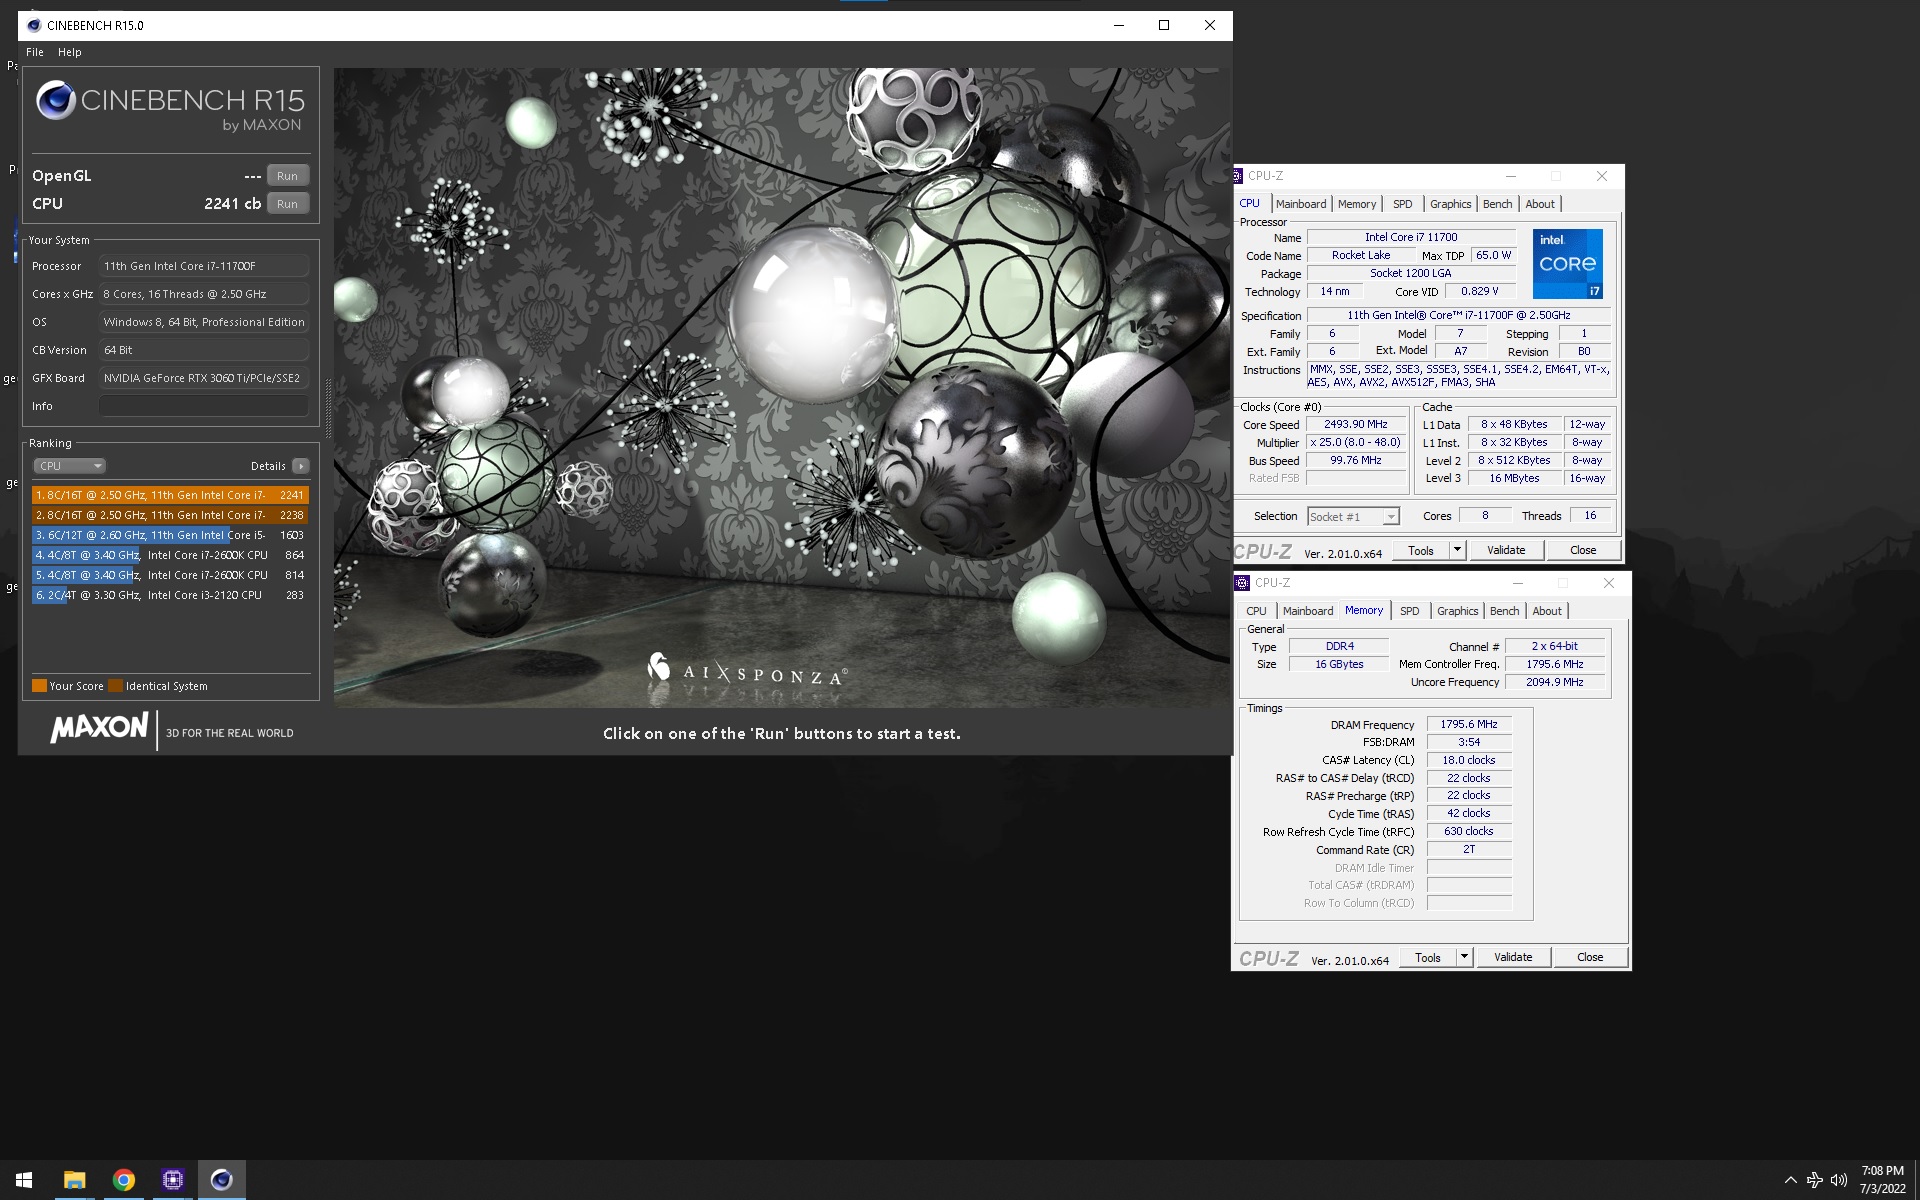Open the airplane mode network tray icon
Screen dimensions: 1920x1200
1814,1180
